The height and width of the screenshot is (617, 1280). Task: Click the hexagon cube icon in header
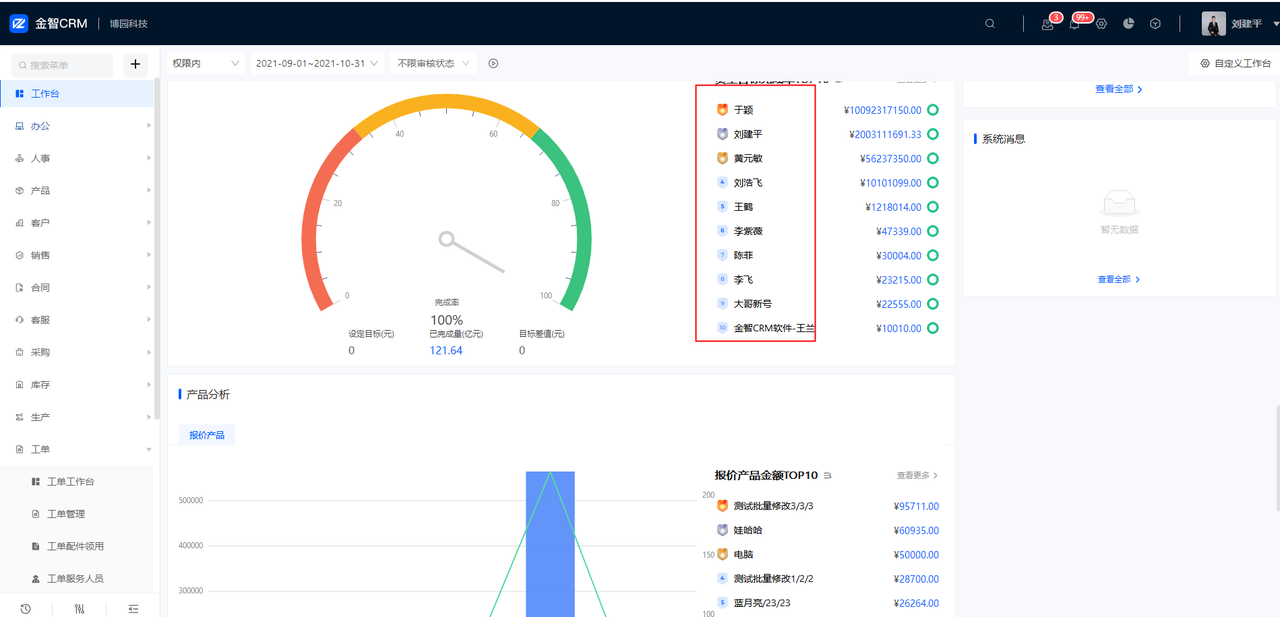point(1155,24)
